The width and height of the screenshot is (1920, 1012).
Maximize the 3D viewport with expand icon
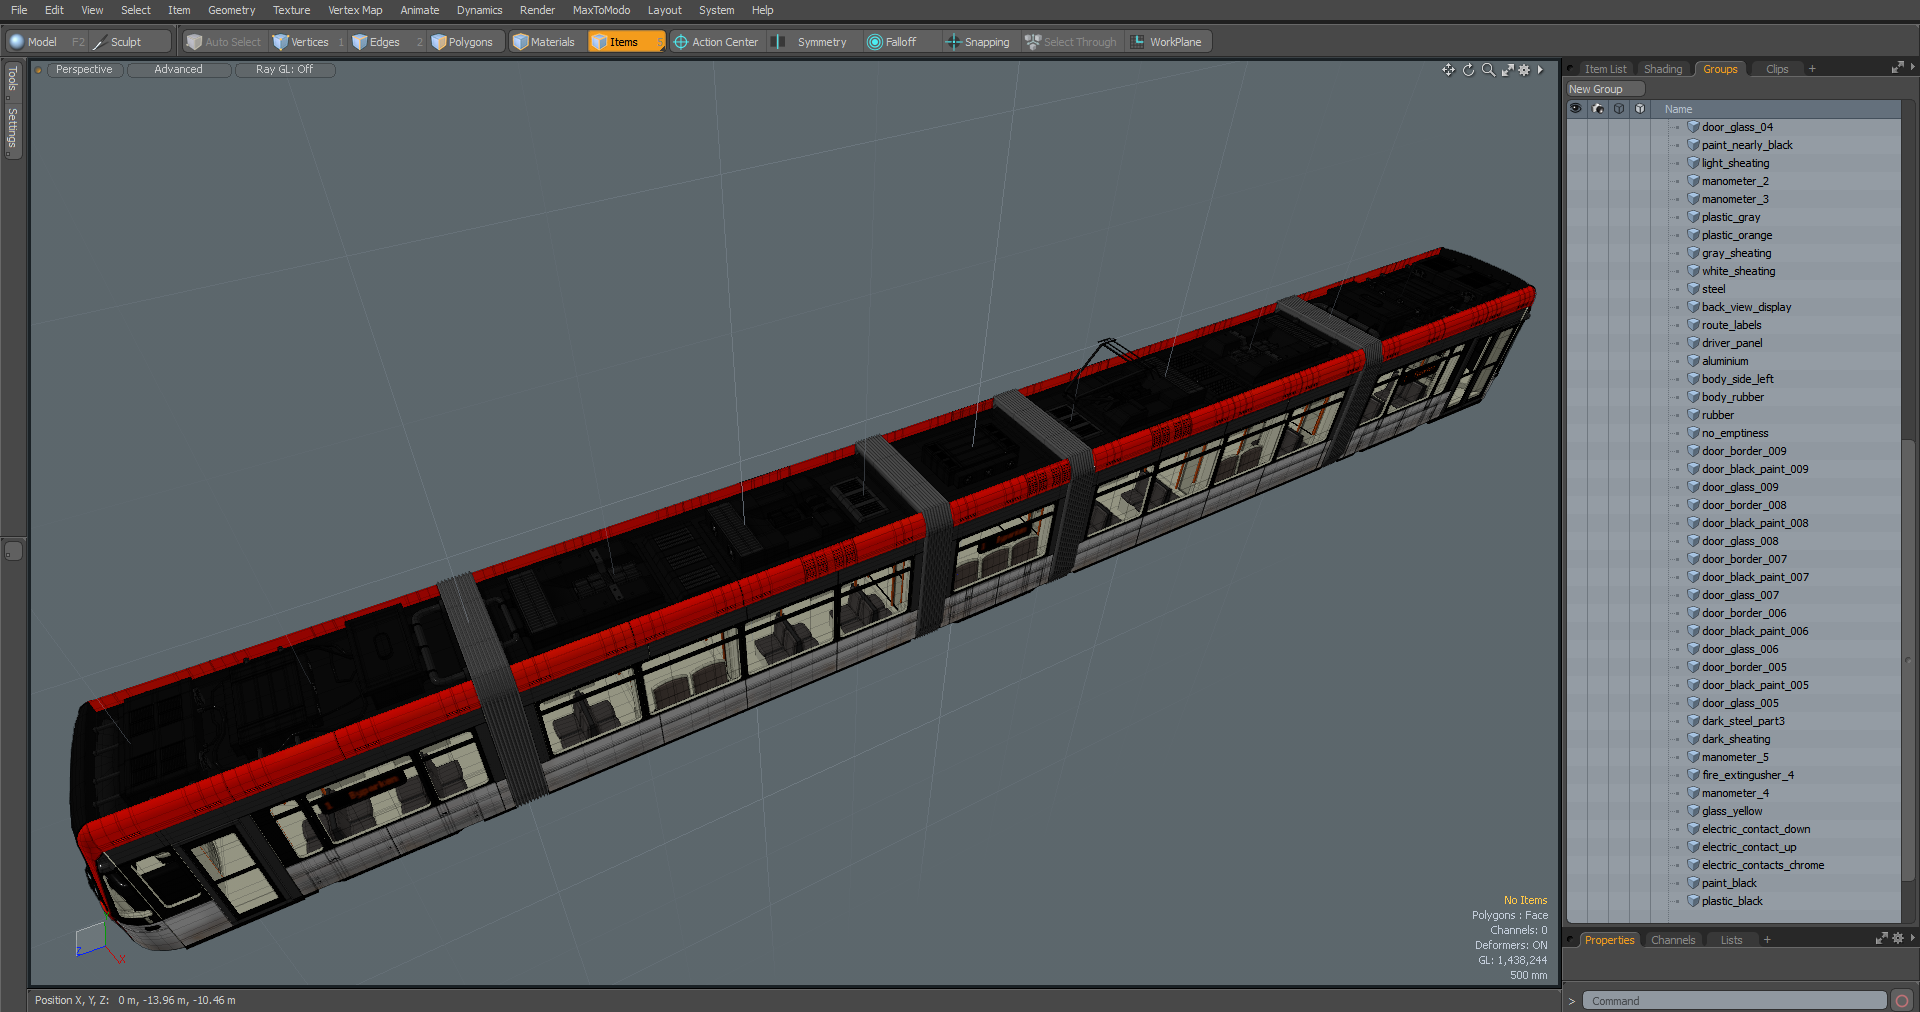pos(1507,70)
